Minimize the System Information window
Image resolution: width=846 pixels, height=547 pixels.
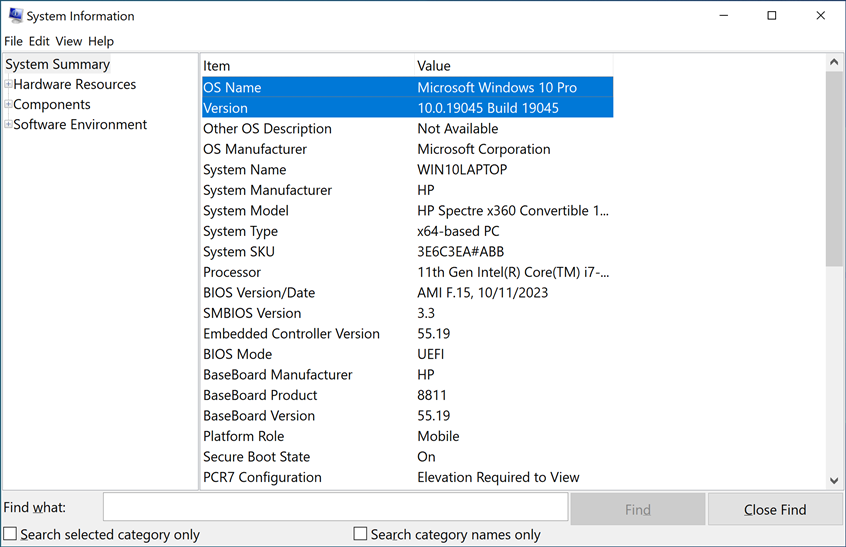pos(724,16)
